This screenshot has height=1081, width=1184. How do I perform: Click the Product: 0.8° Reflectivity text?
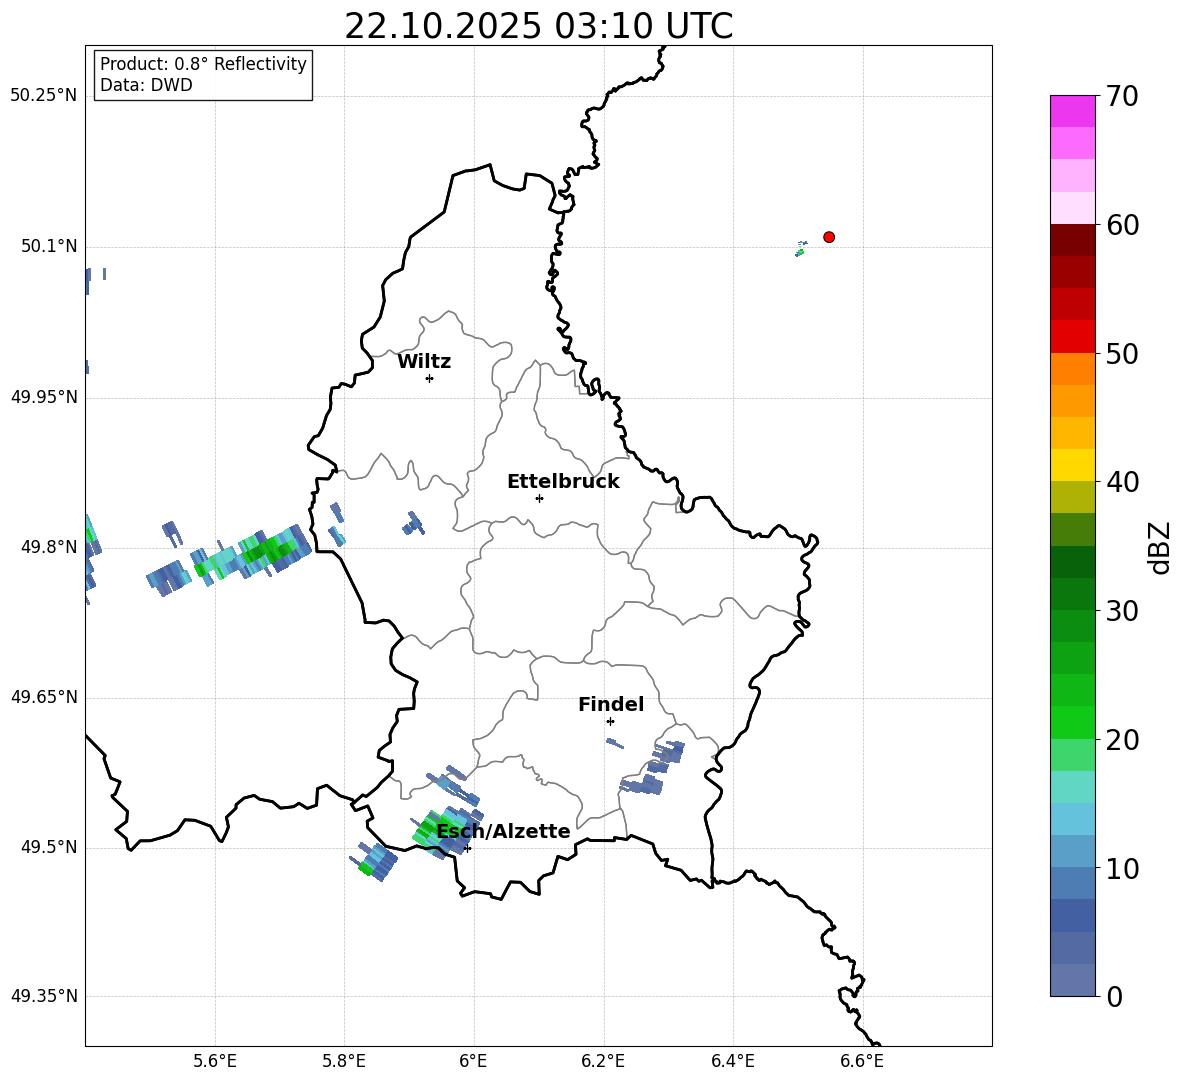[203, 64]
